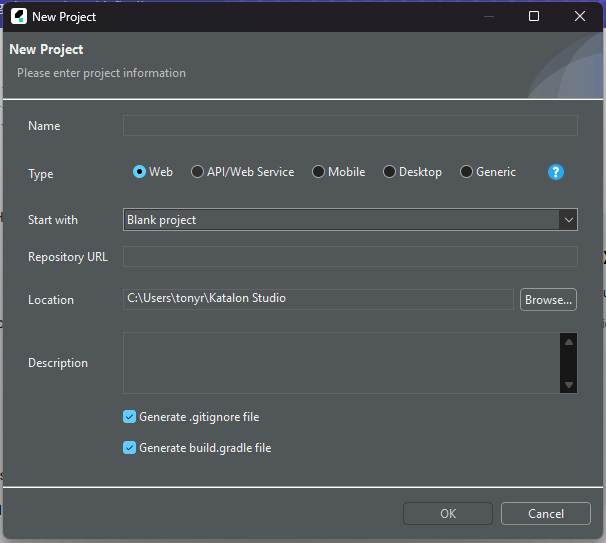
Task: Select the Web project type
Action: coord(140,172)
